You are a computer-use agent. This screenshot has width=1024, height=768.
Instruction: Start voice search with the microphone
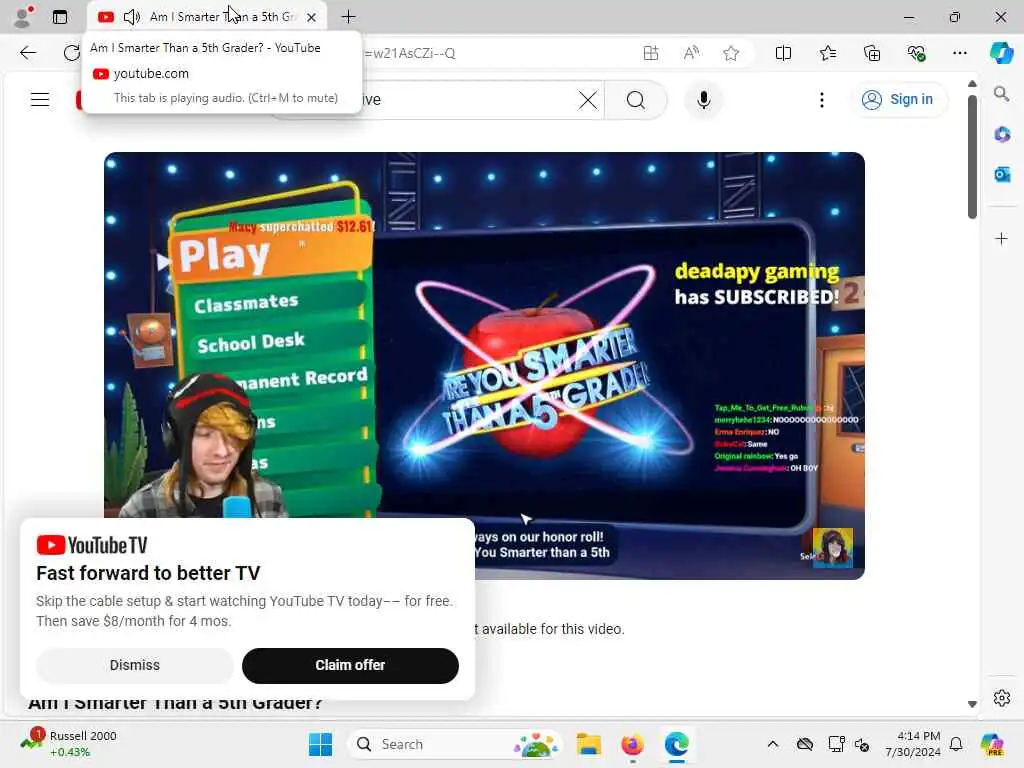[x=703, y=100]
